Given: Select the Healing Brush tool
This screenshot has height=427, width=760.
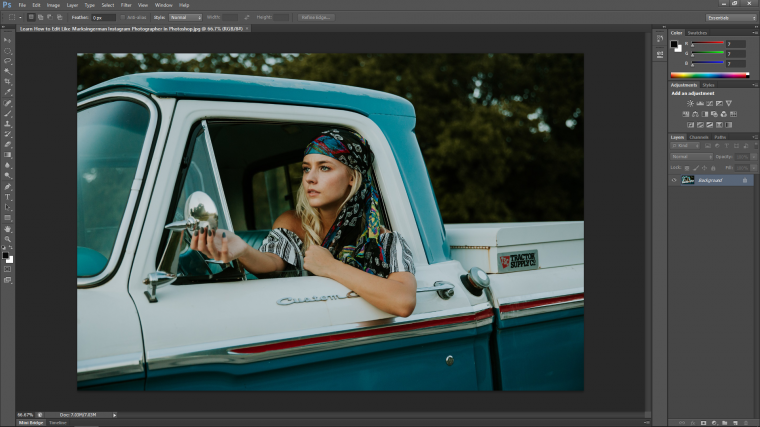Looking at the screenshot, I should click(7, 103).
